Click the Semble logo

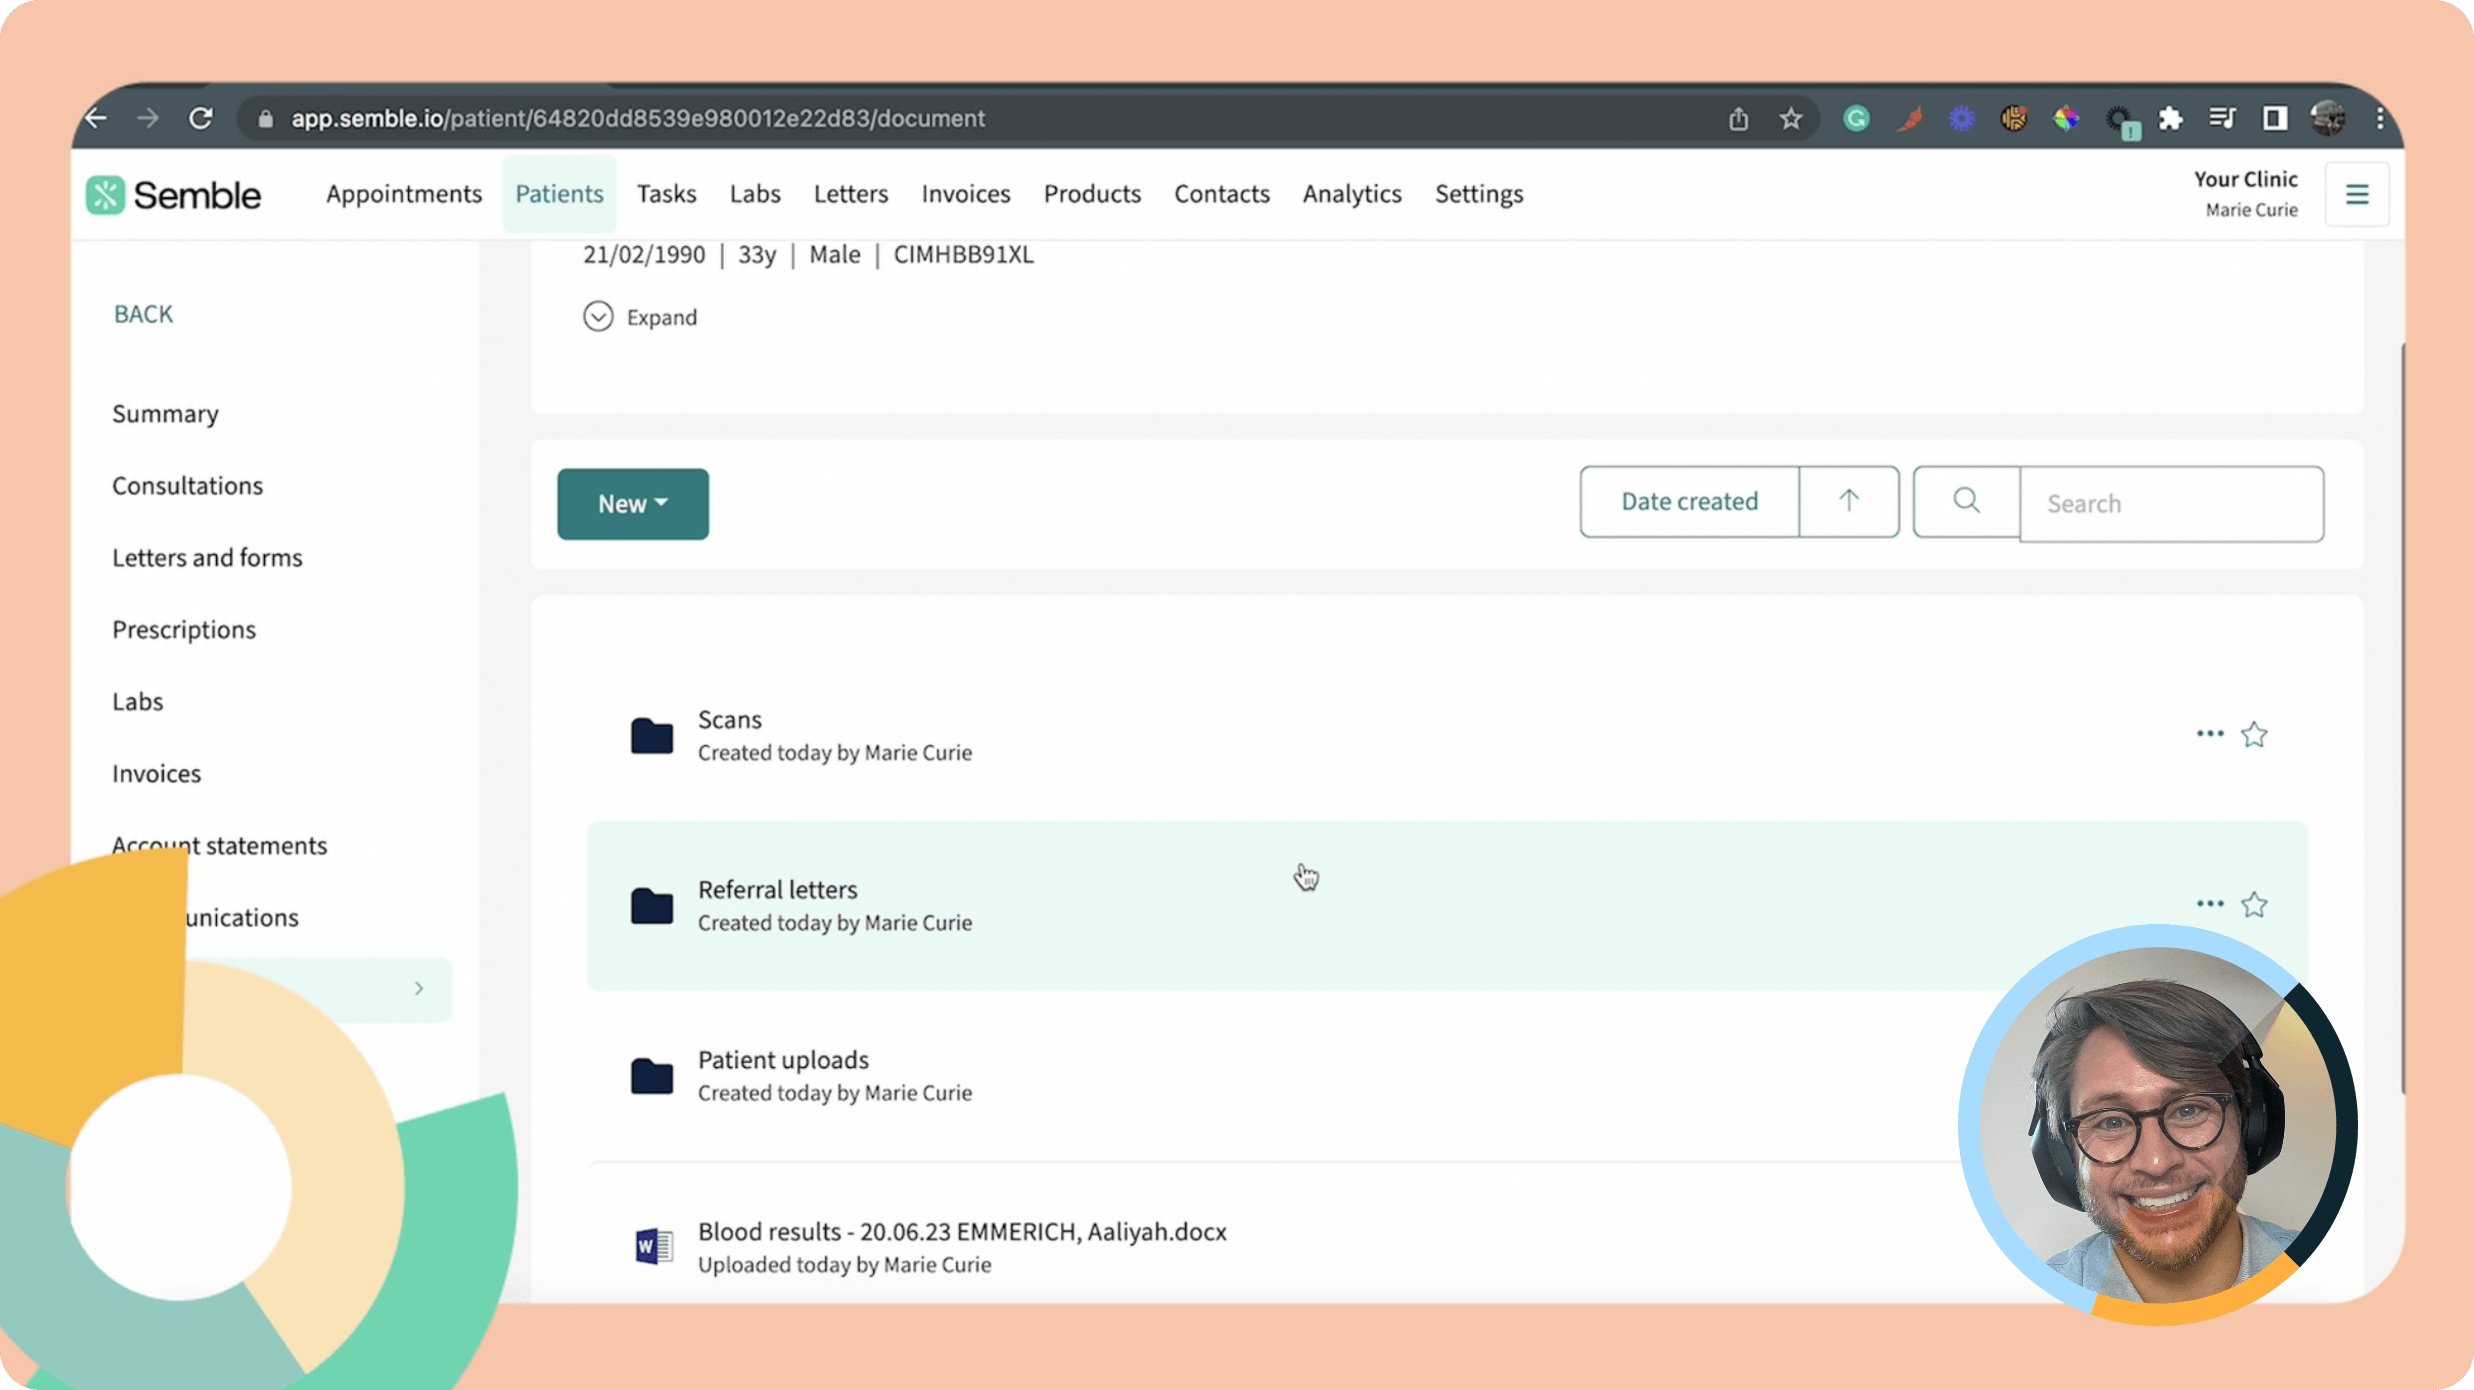(x=174, y=195)
